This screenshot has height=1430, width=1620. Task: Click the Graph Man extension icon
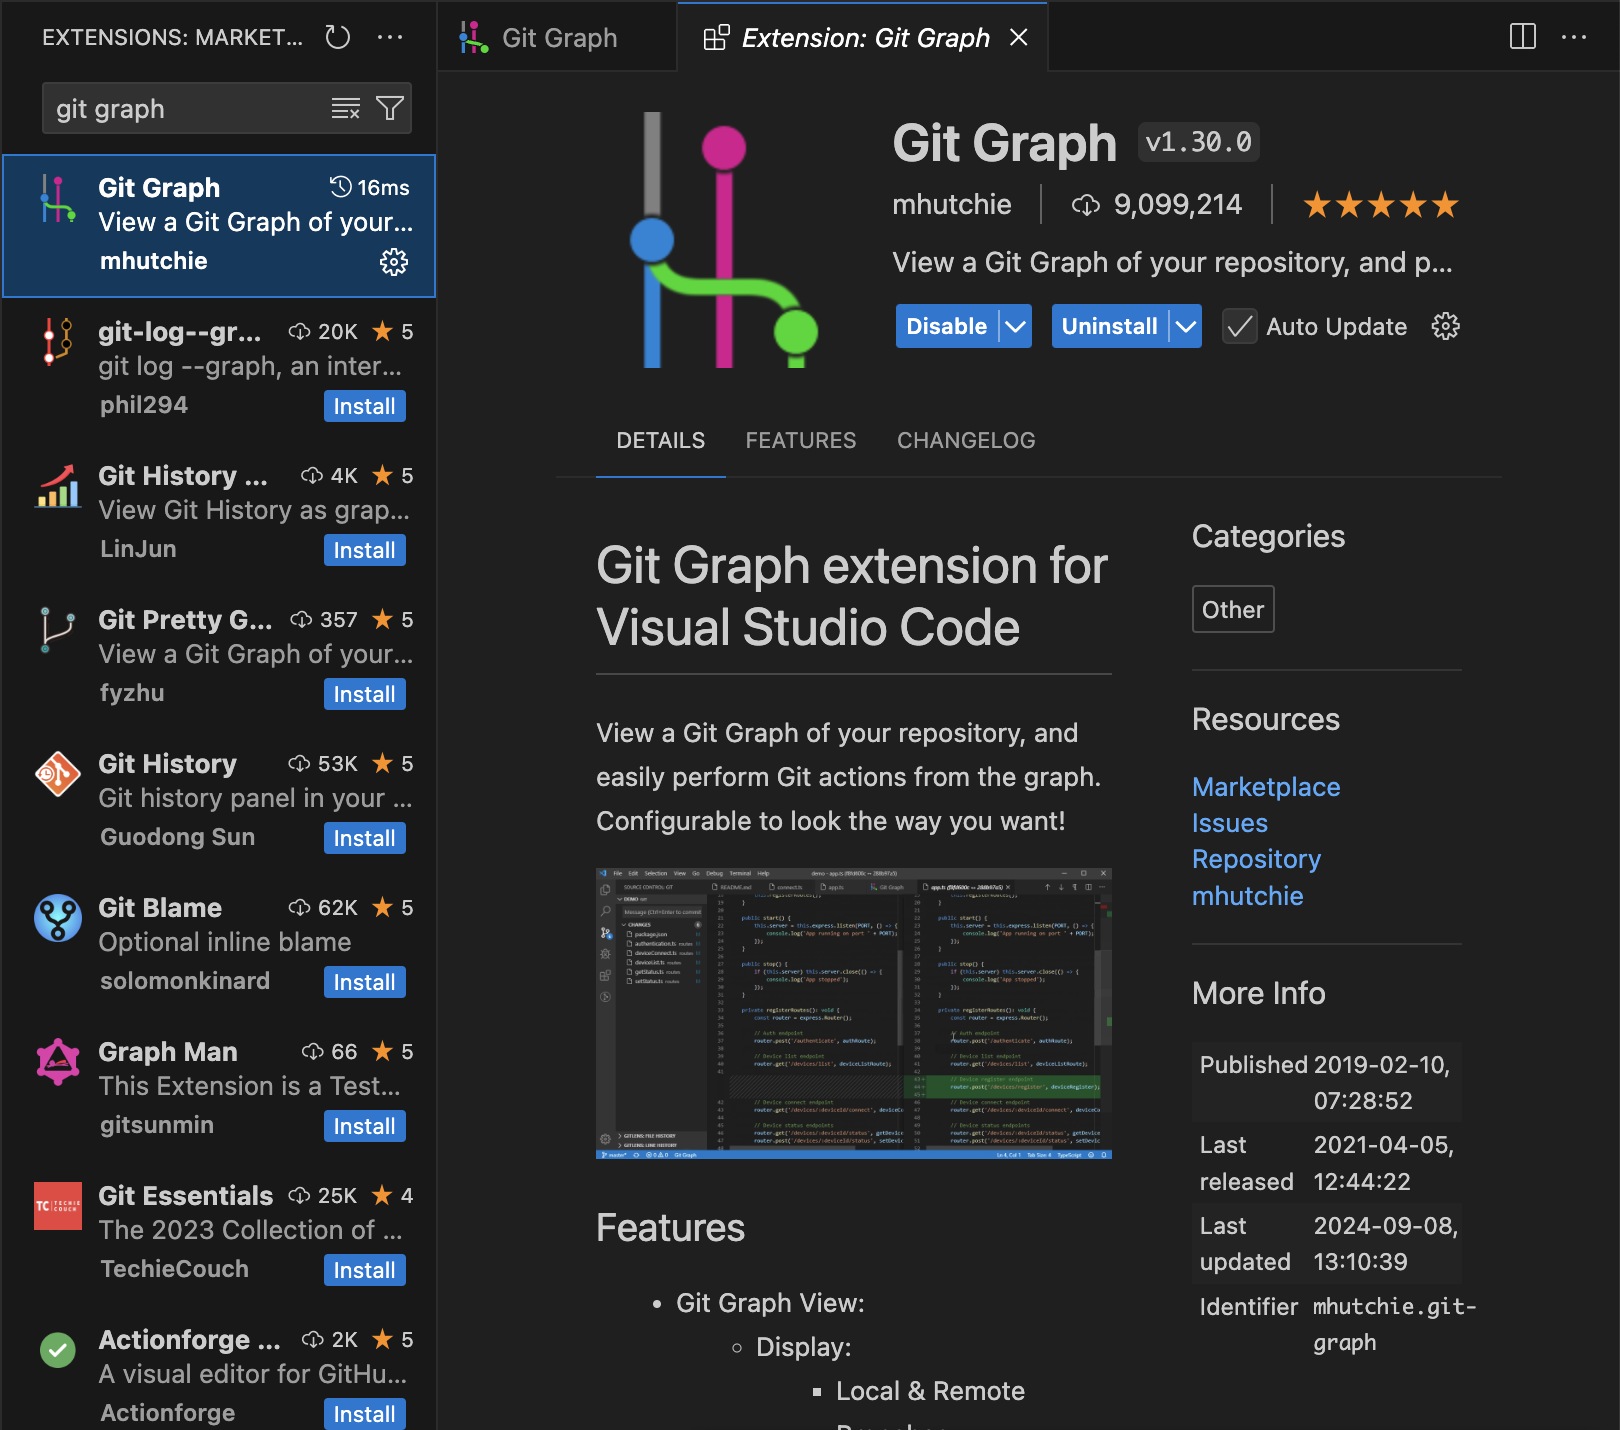[58, 1062]
